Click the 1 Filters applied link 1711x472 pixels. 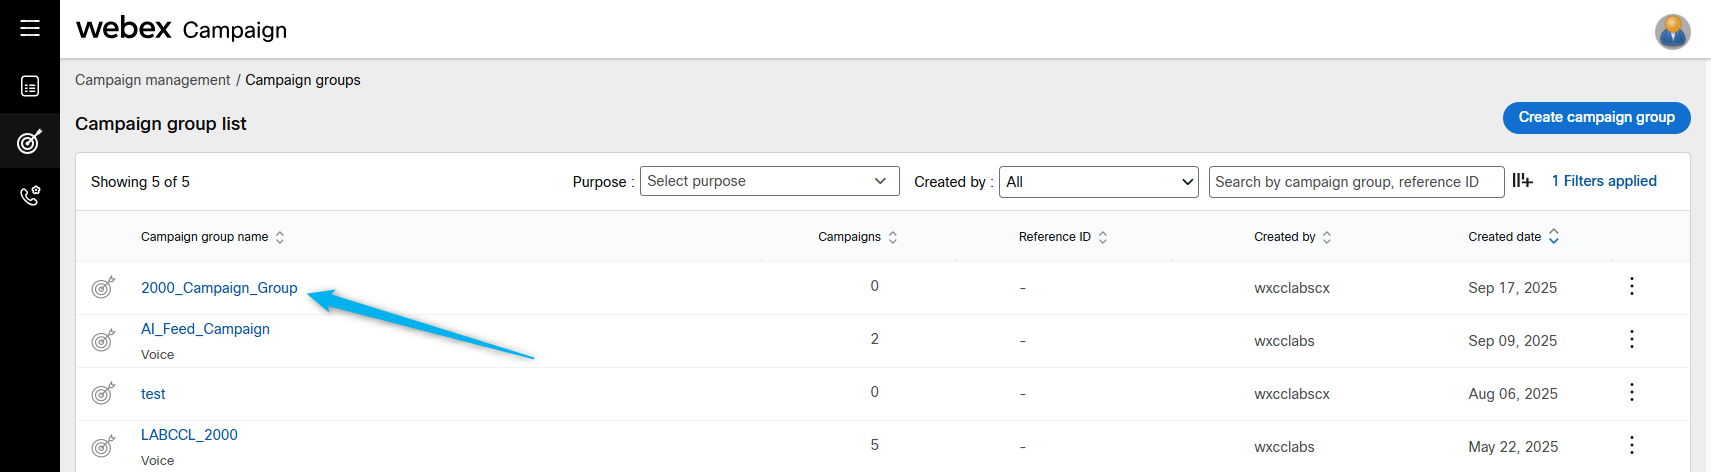point(1604,181)
